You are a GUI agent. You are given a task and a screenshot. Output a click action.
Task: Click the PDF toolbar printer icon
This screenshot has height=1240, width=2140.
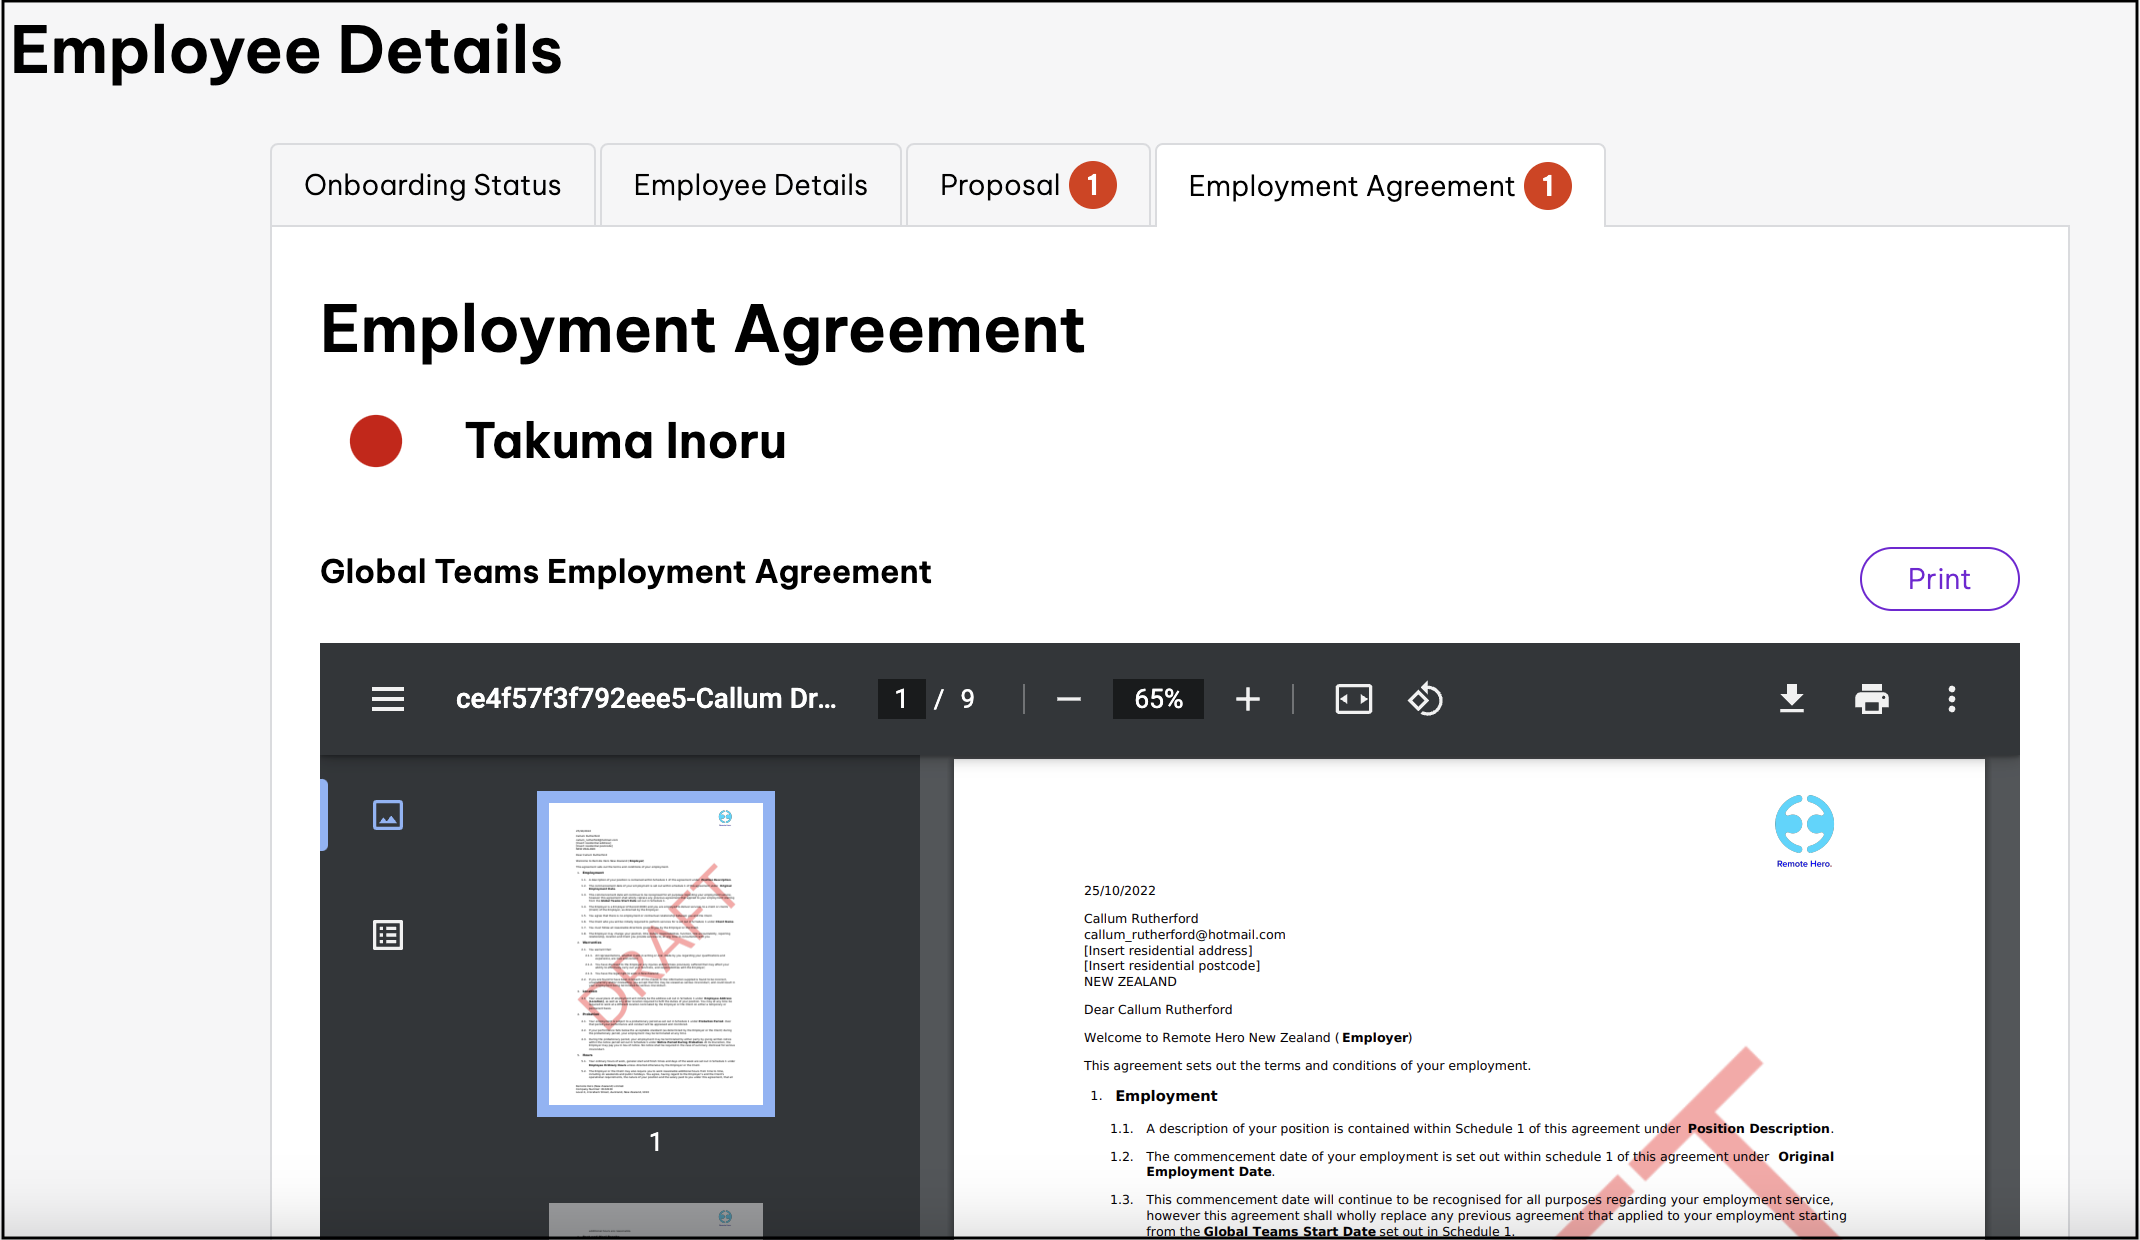(x=1871, y=699)
